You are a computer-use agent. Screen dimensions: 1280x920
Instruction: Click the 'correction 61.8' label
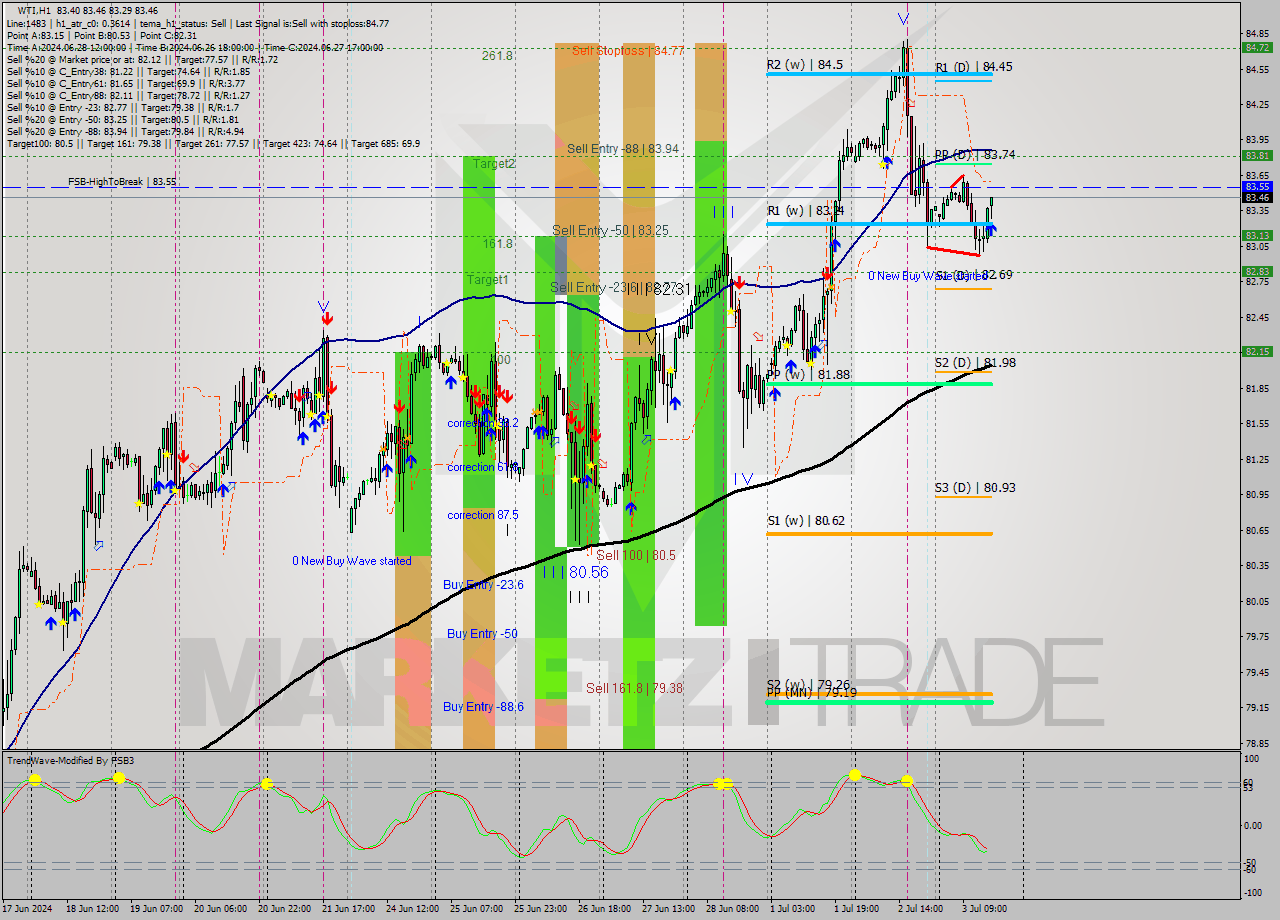click(x=483, y=467)
